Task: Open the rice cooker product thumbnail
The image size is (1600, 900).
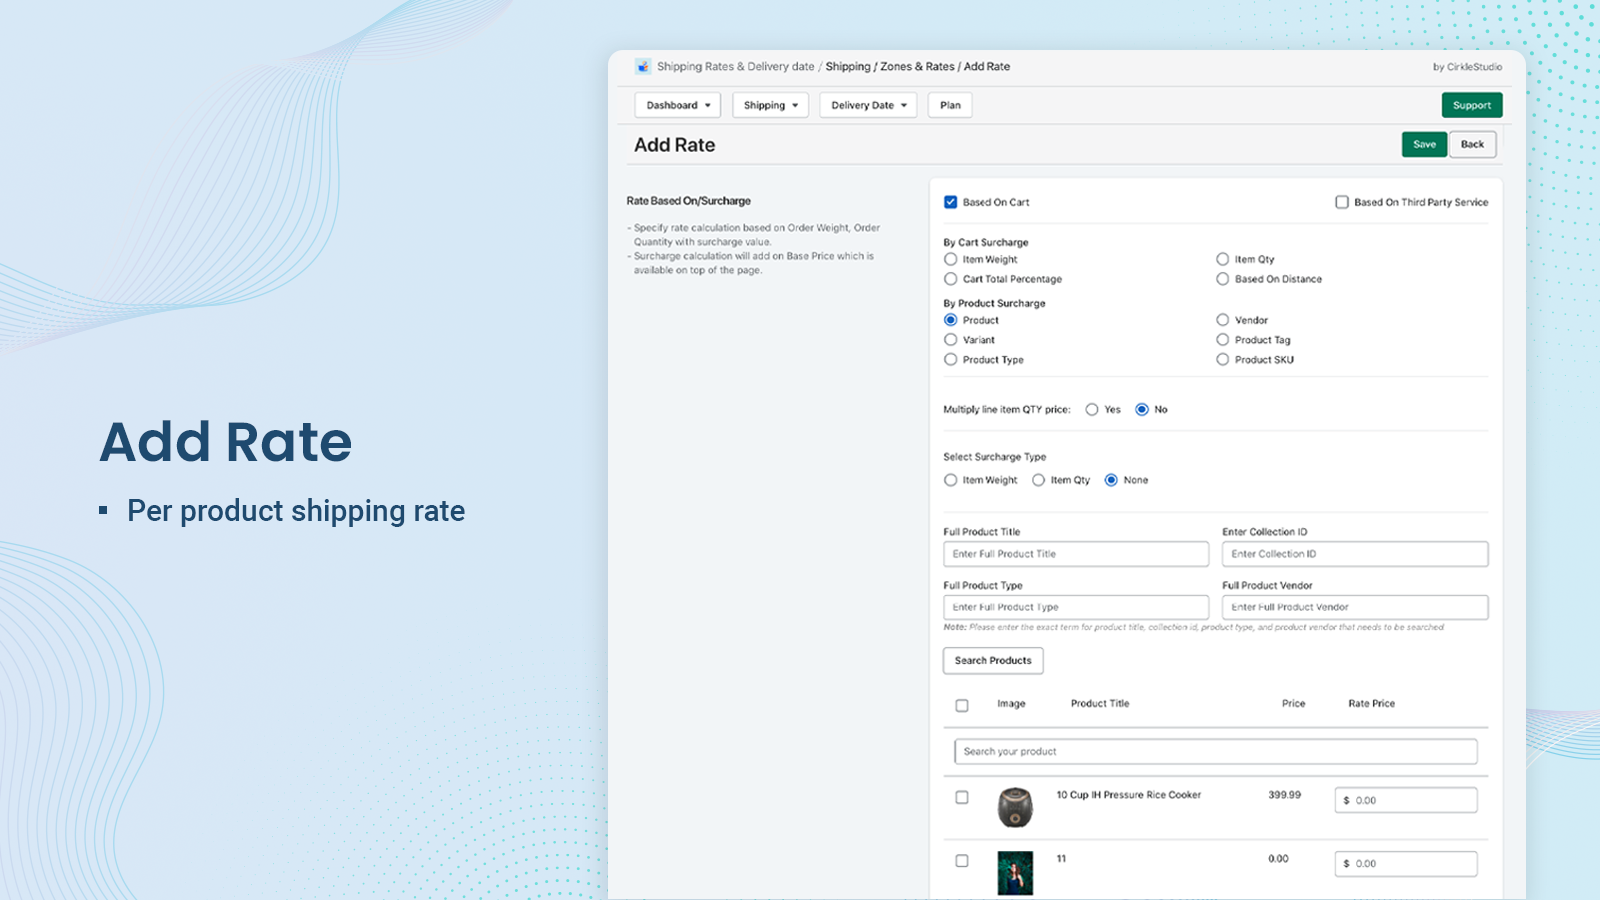Action: click(1014, 807)
